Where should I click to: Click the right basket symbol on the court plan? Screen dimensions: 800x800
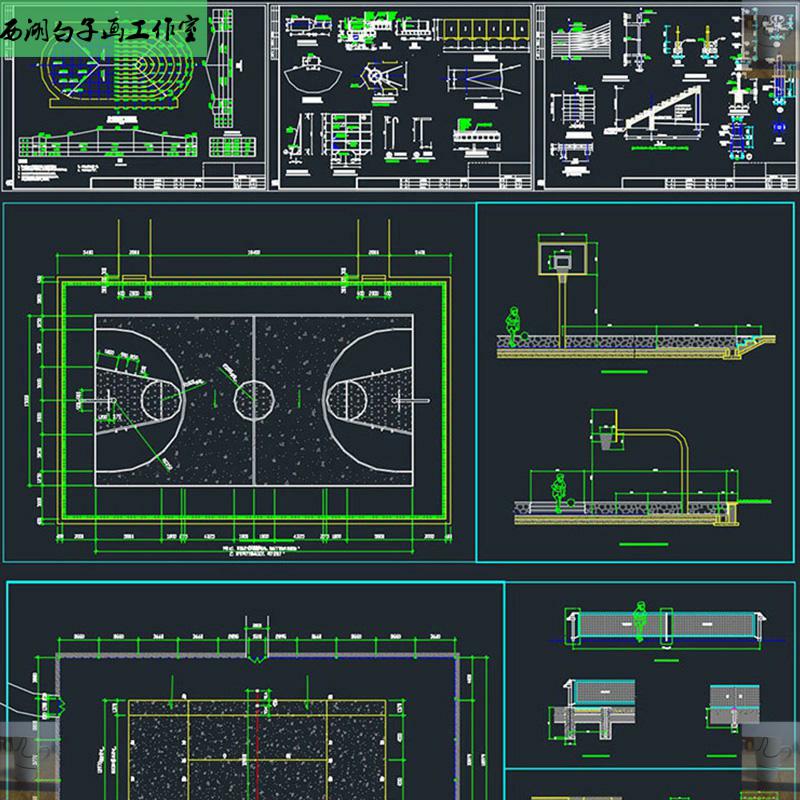(x=411, y=401)
